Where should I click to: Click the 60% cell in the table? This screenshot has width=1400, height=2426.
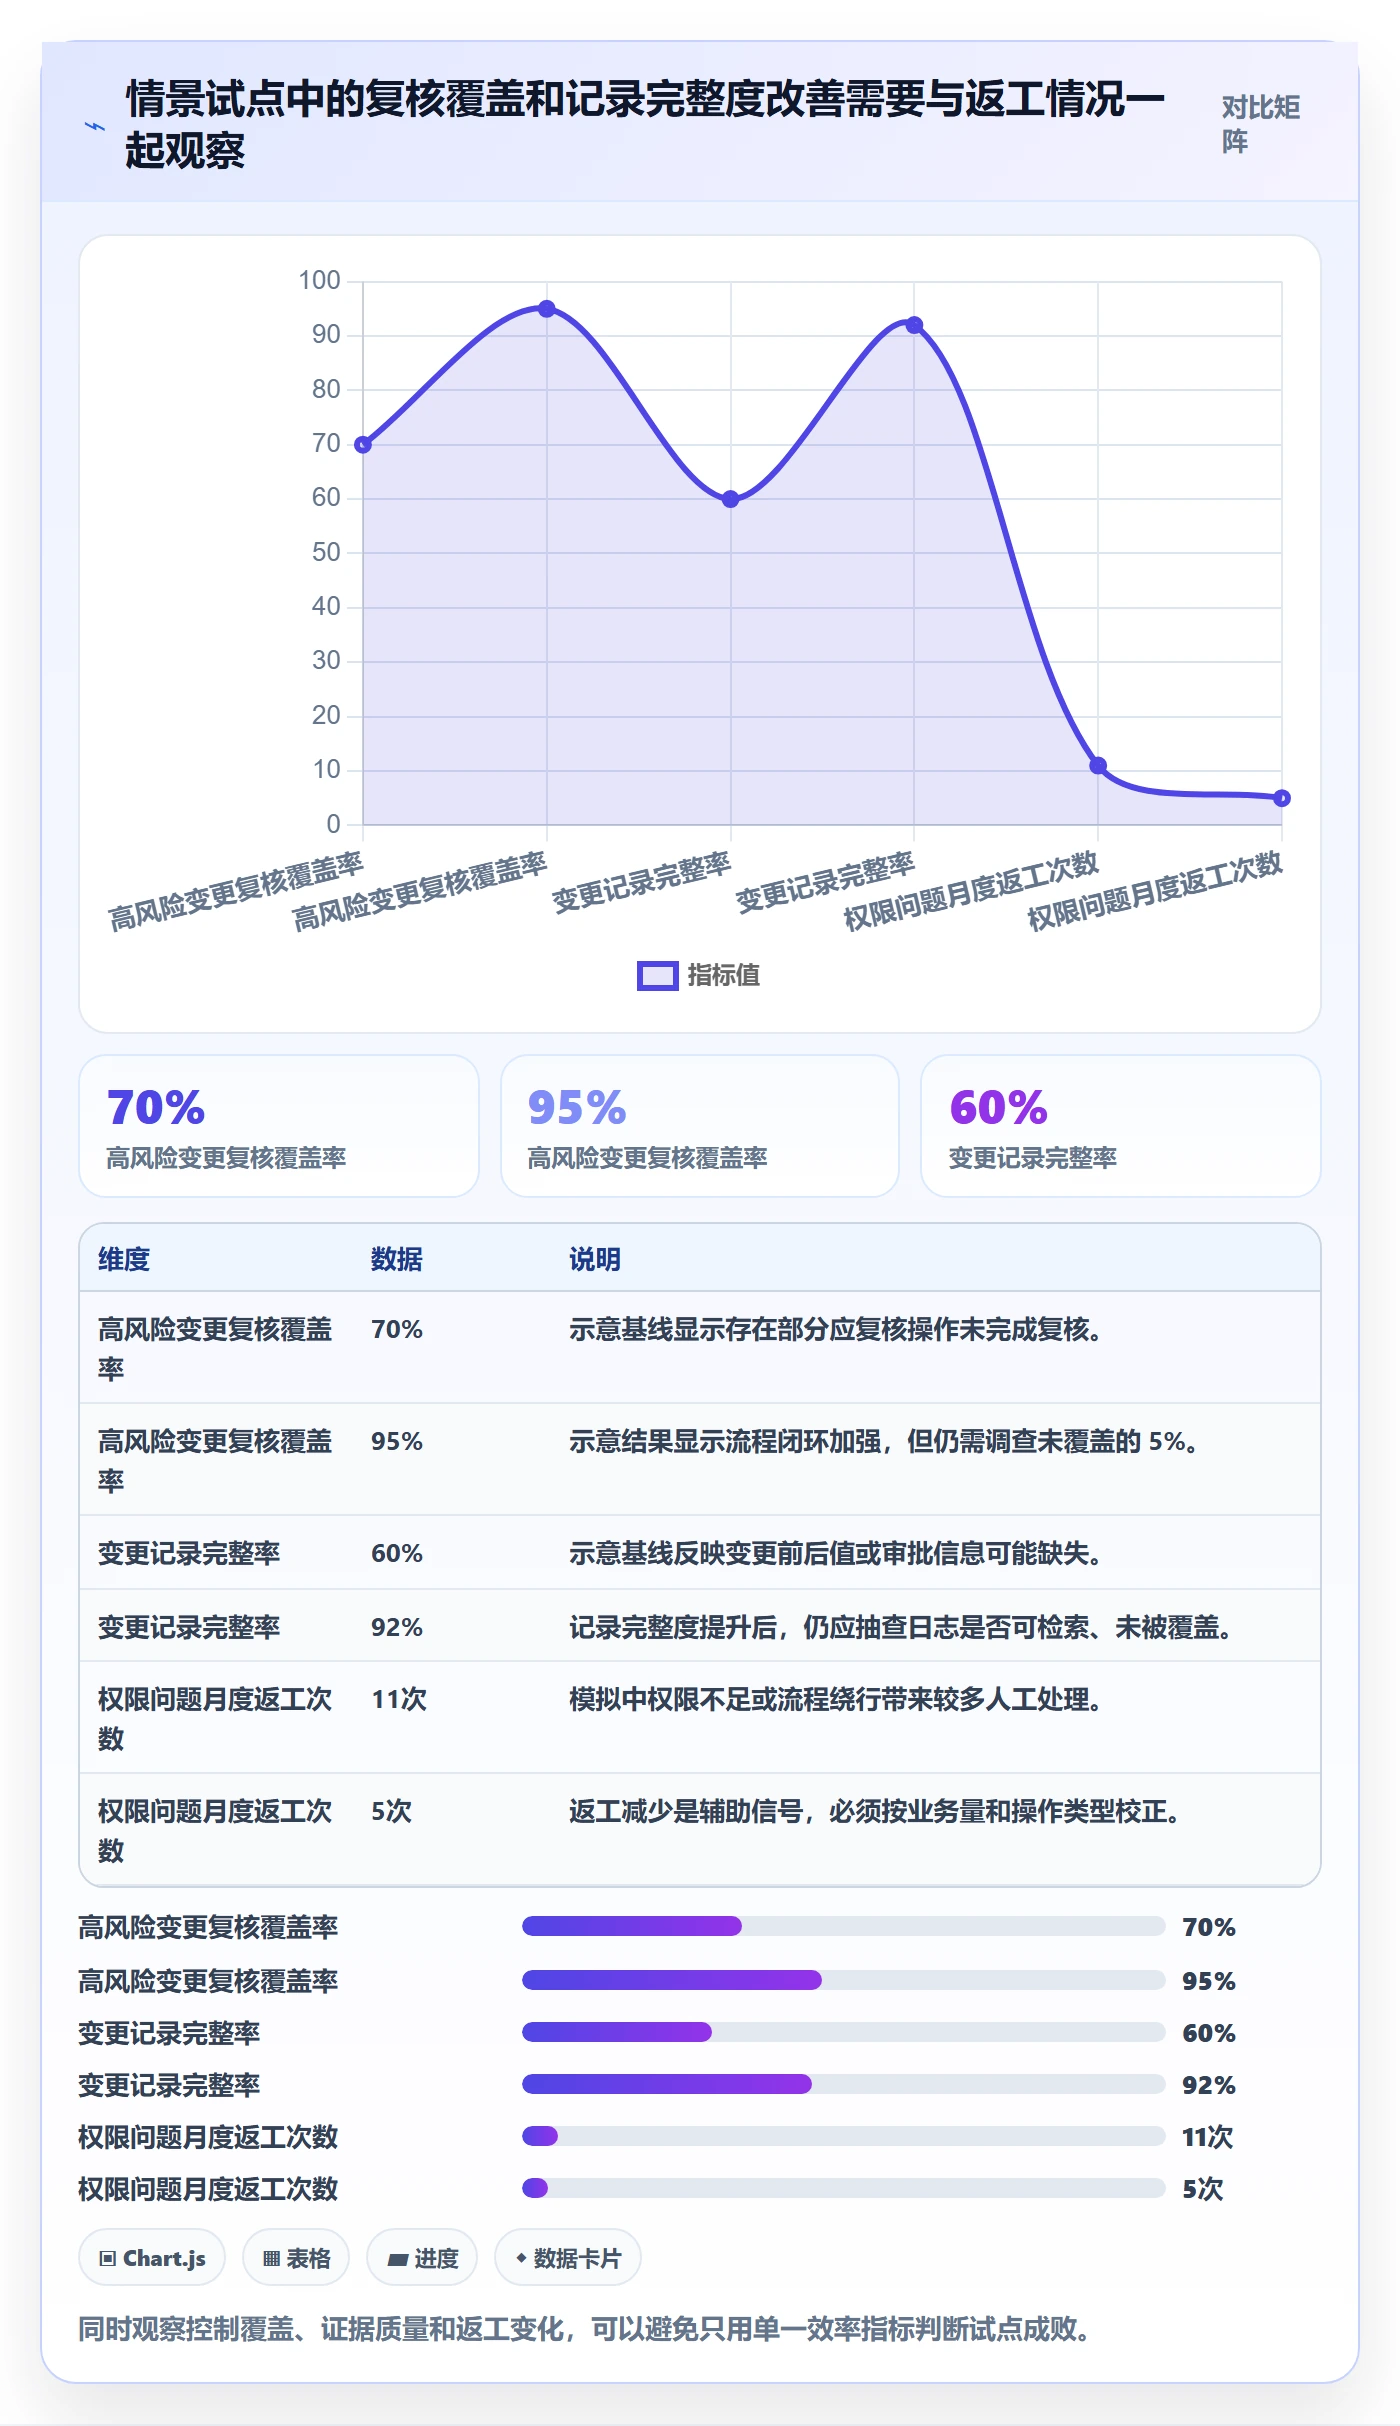(x=397, y=1554)
